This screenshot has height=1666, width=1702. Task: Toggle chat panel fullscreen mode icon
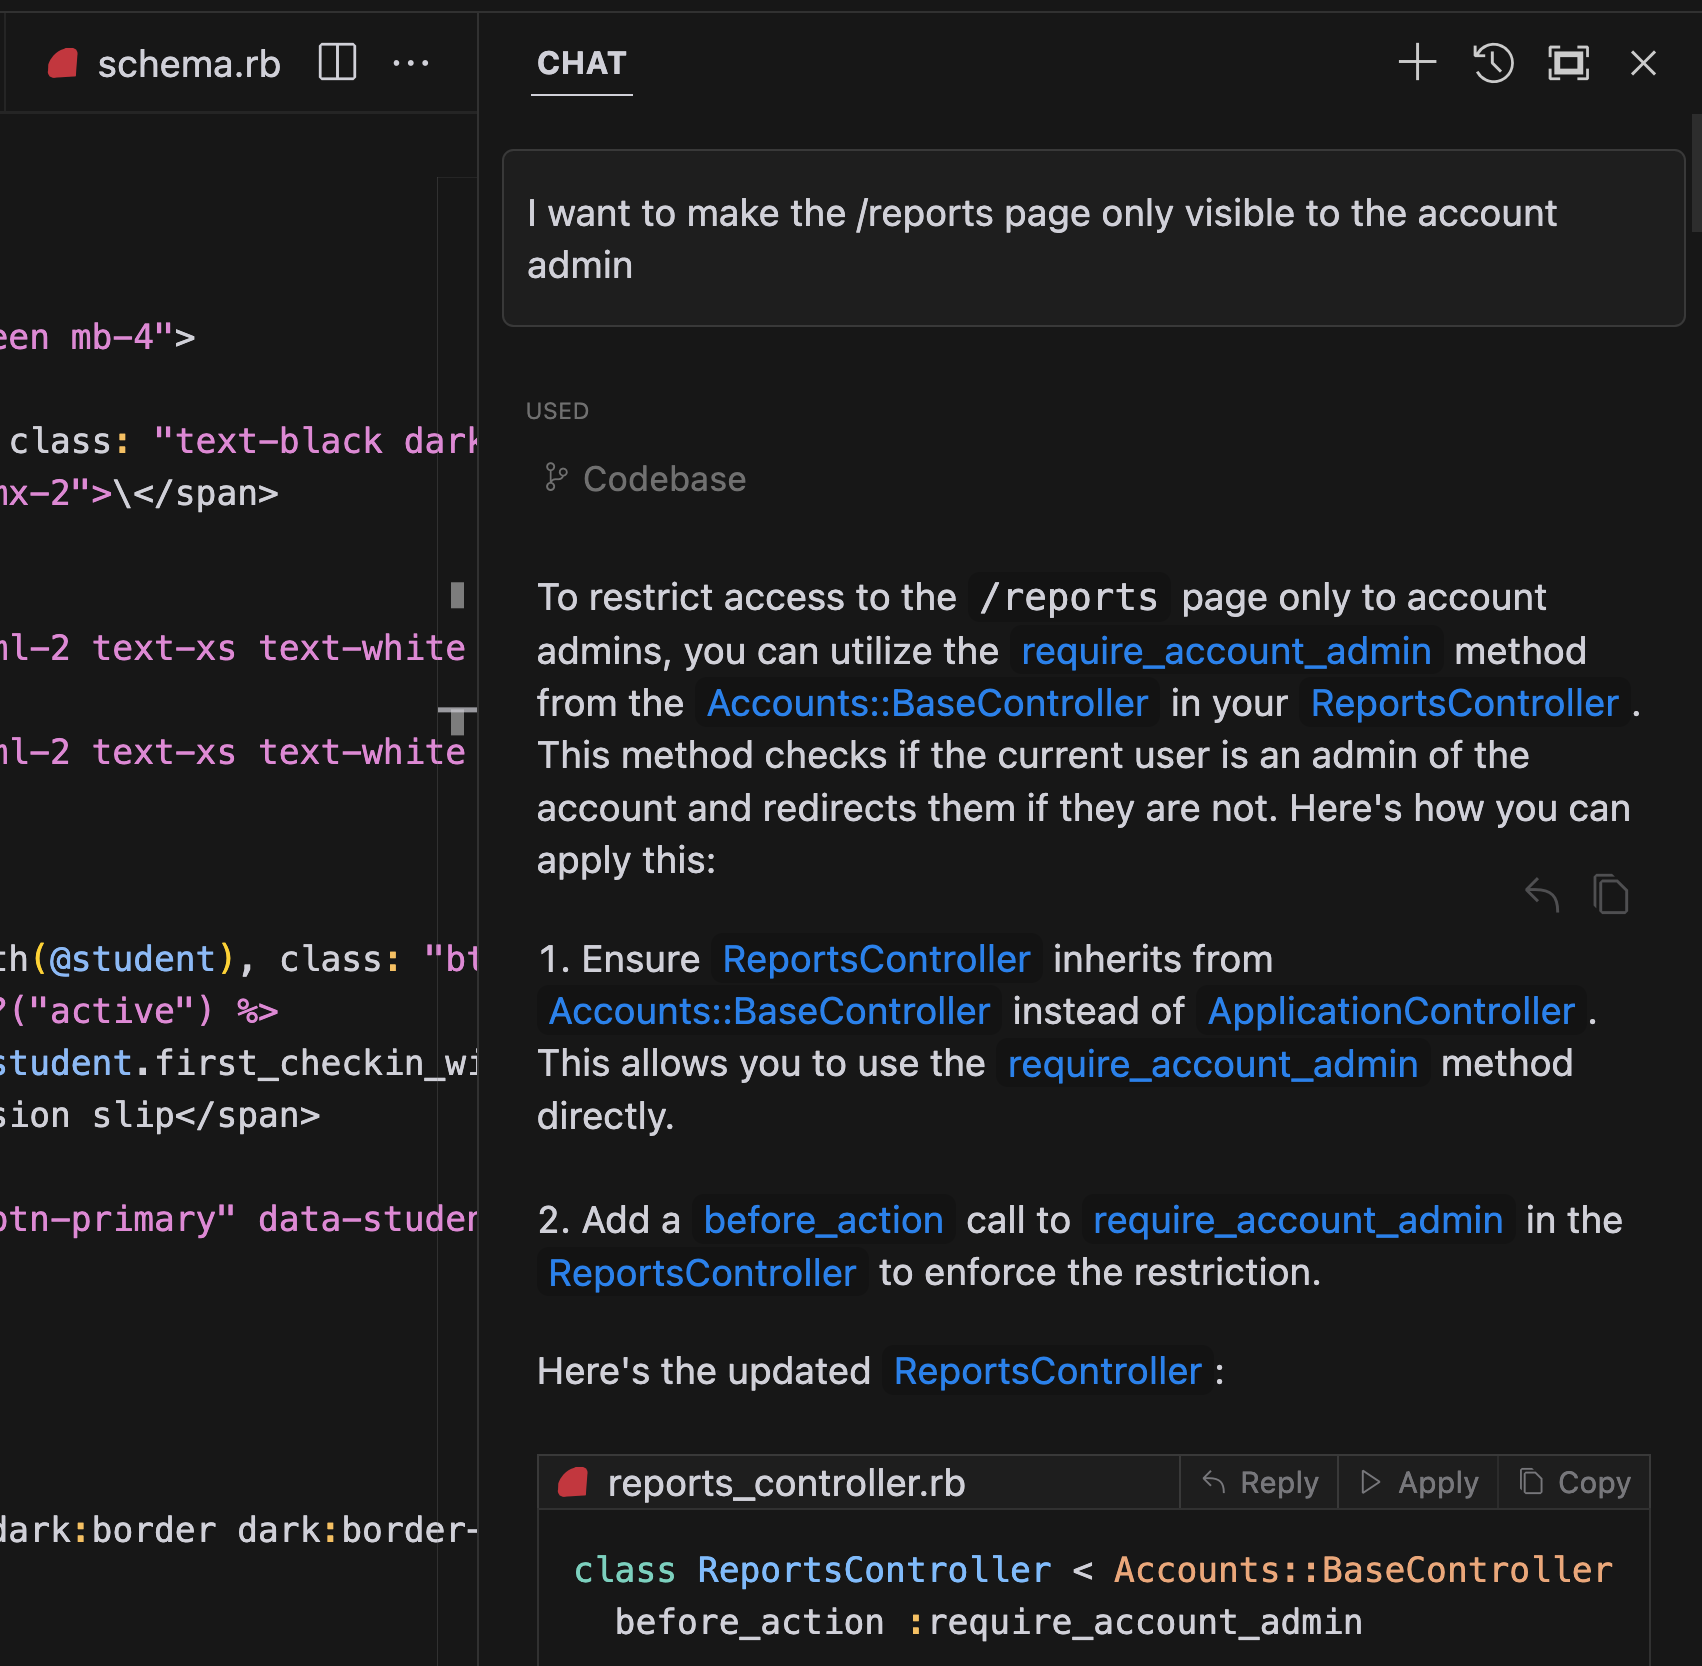click(x=1568, y=63)
